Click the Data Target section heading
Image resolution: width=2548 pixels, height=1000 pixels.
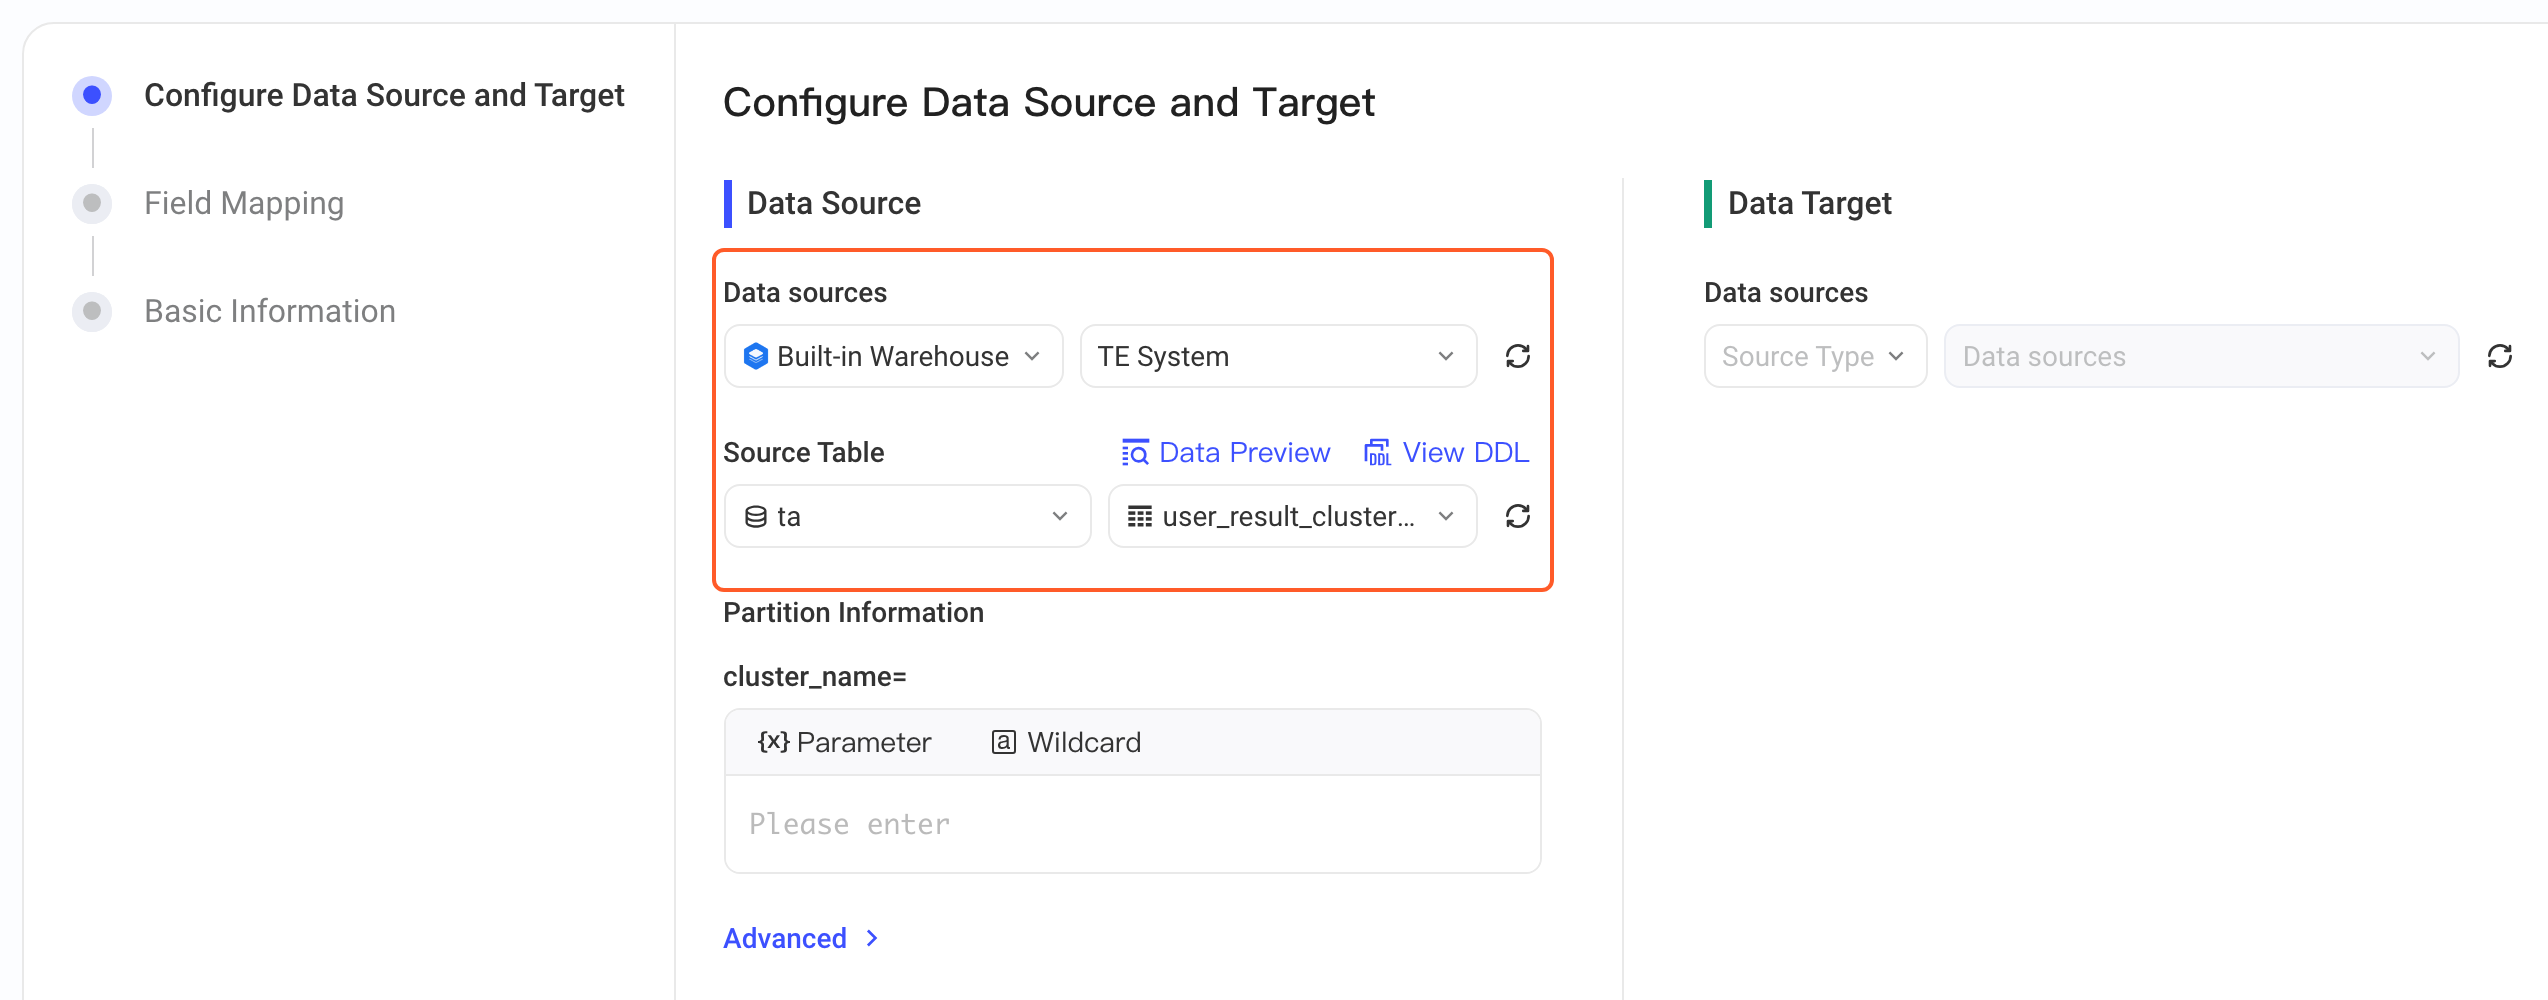coord(1809,203)
